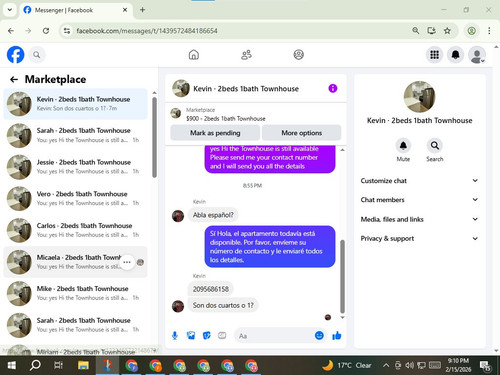500x375 pixels.
Task: Send a voice clip microphone icon
Action: pyautogui.click(x=175, y=336)
